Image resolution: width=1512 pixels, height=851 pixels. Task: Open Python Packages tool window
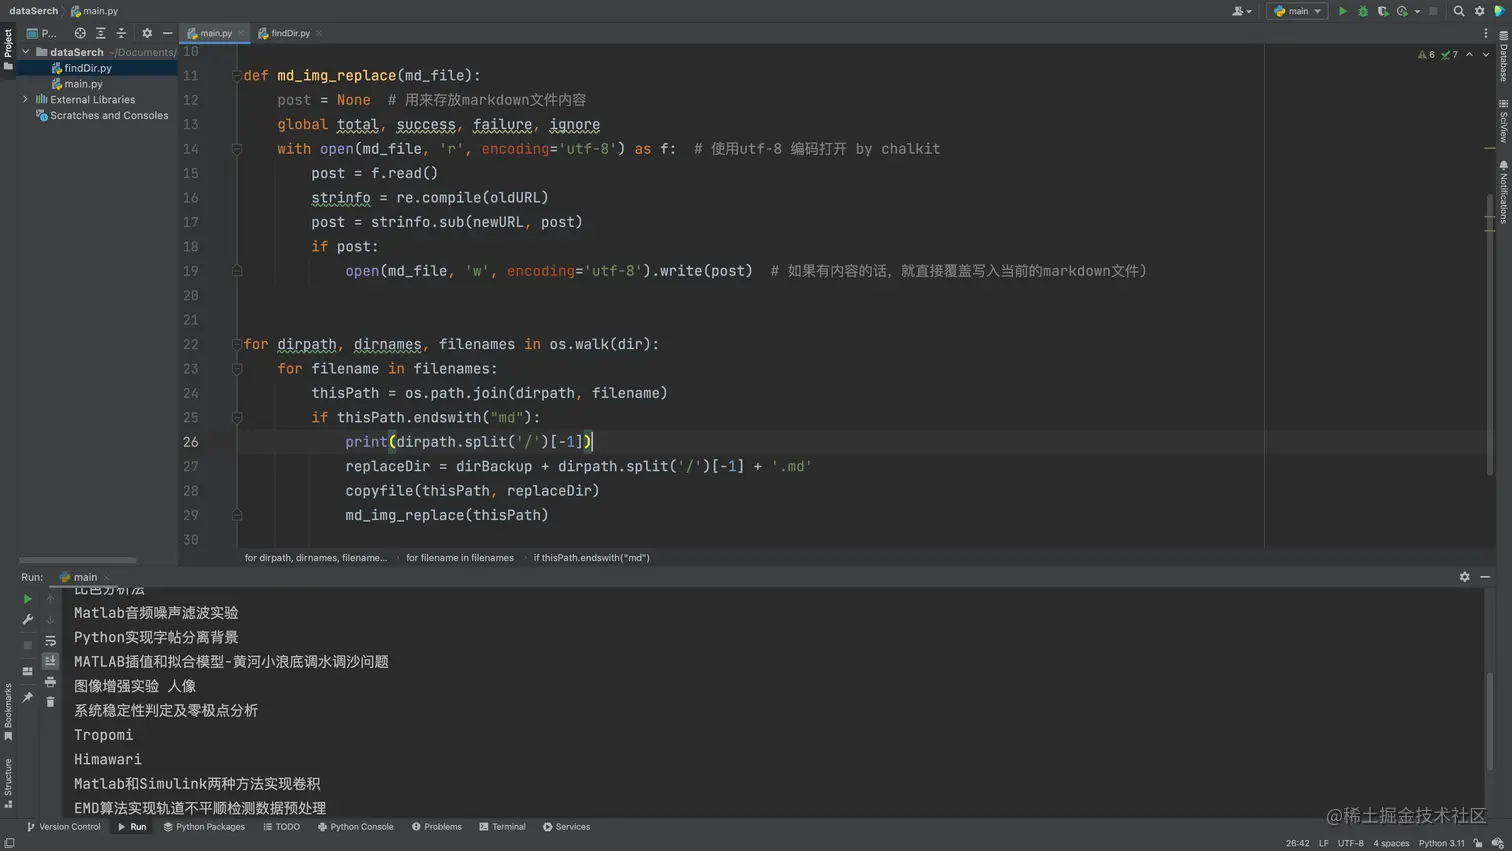pyautogui.click(x=204, y=827)
